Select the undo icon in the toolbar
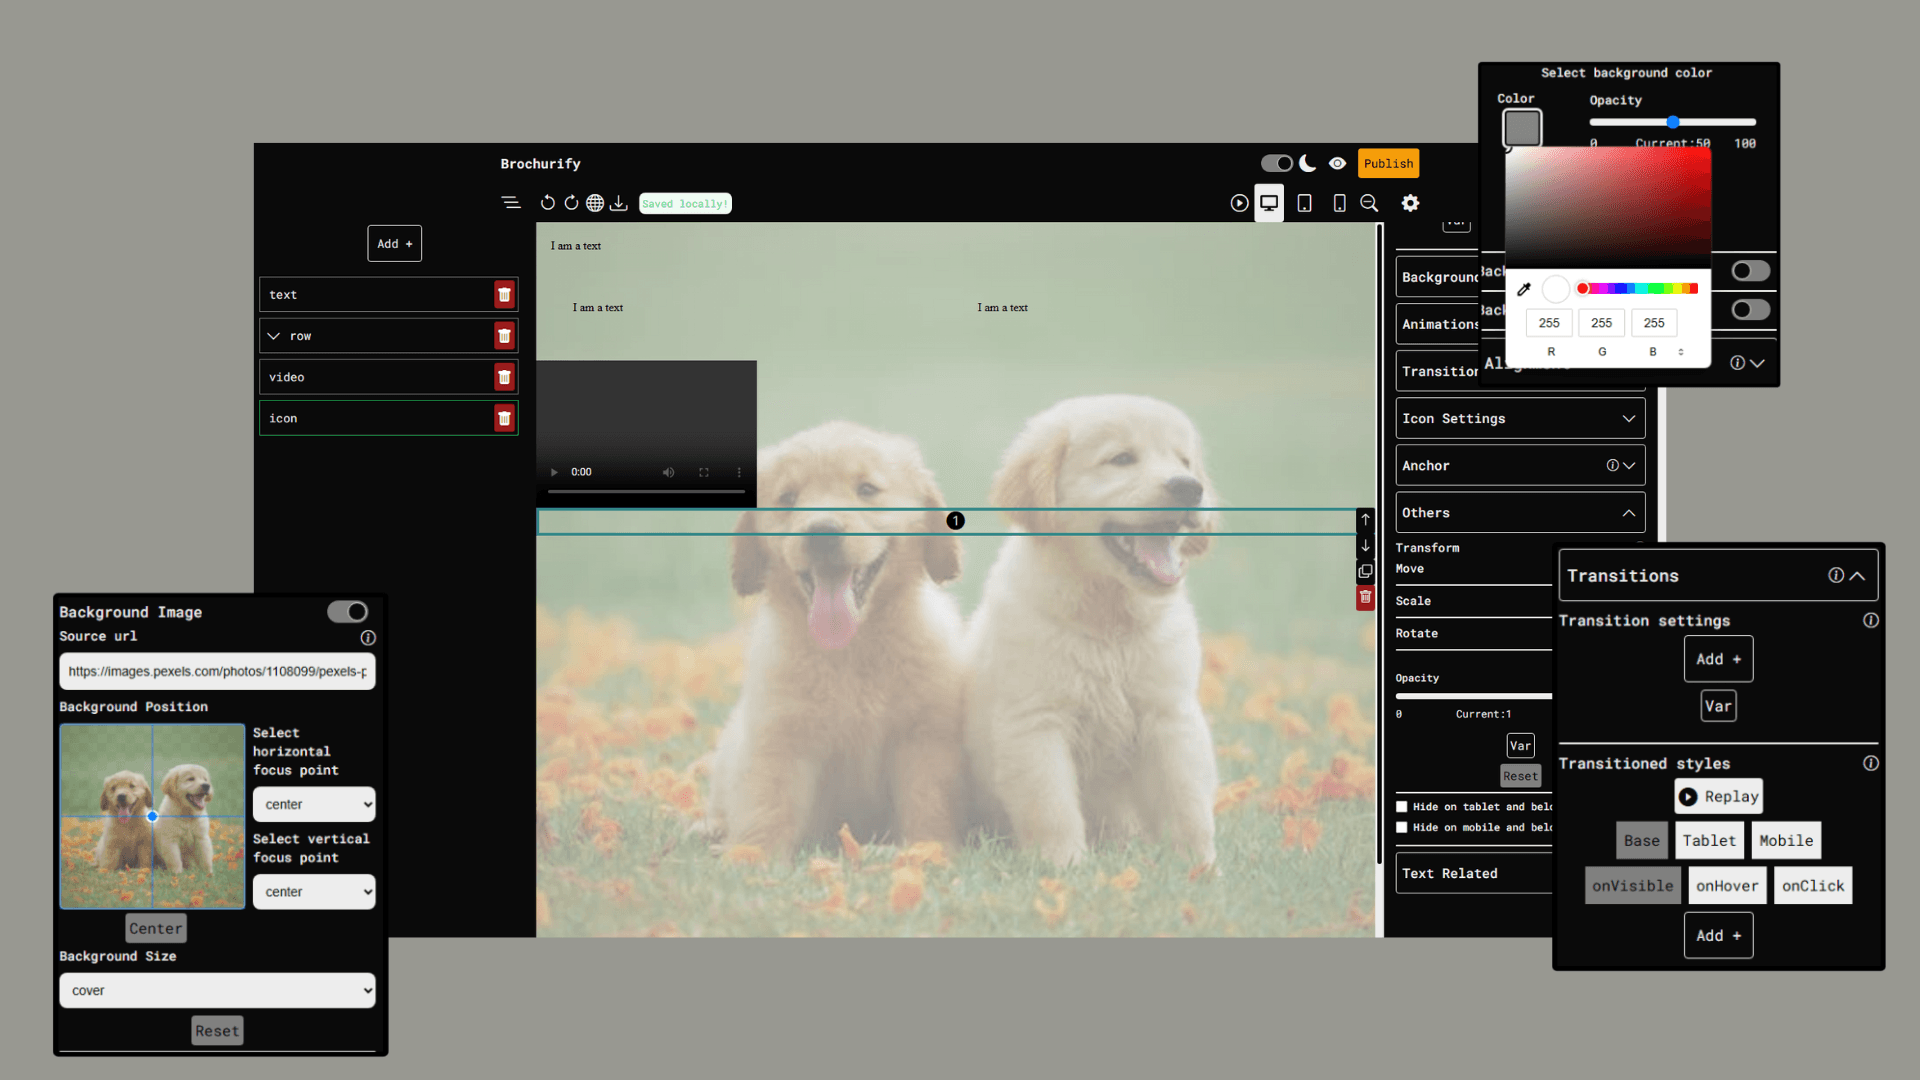1920x1080 pixels. click(548, 203)
